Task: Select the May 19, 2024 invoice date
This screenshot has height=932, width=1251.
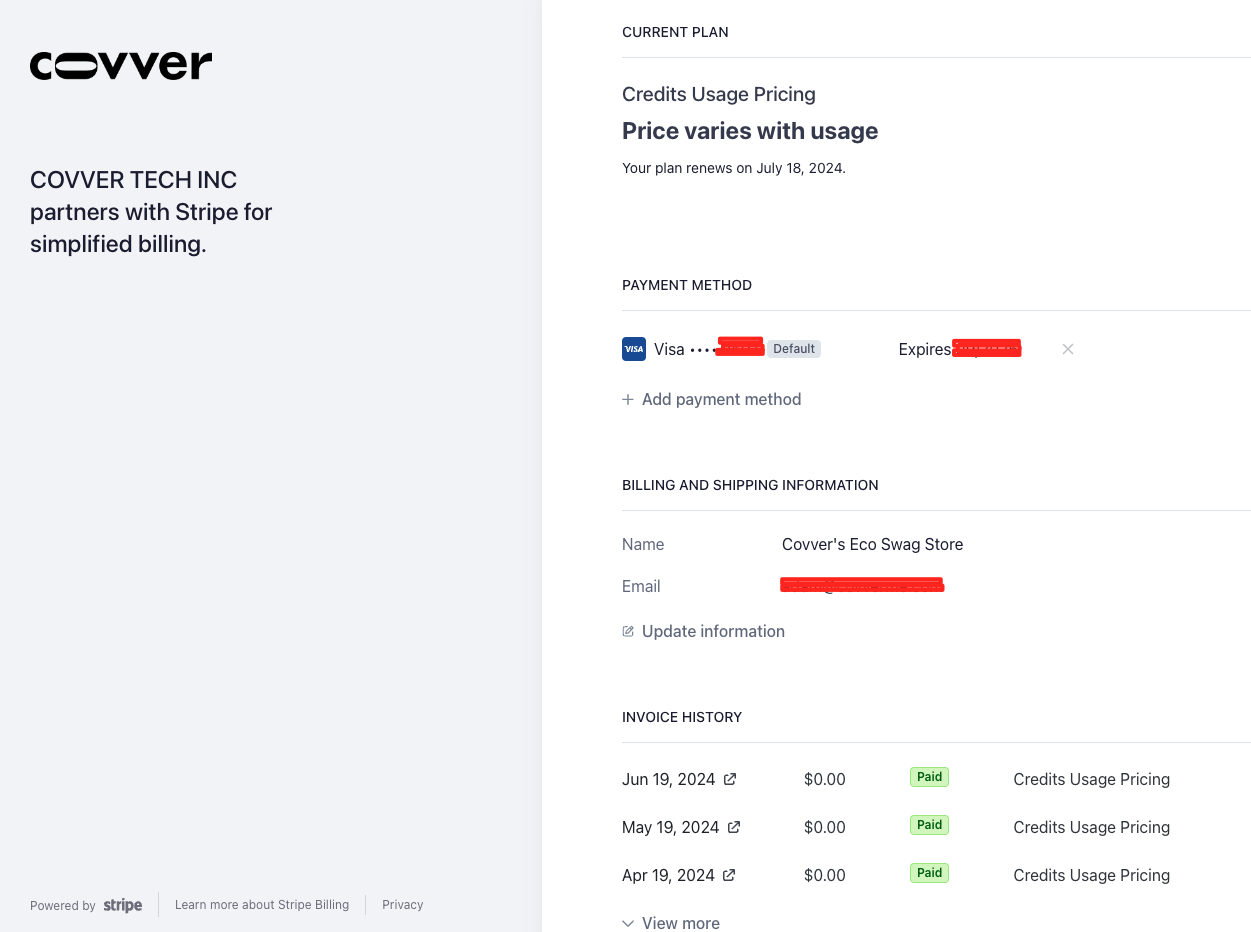Action: coord(671,827)
